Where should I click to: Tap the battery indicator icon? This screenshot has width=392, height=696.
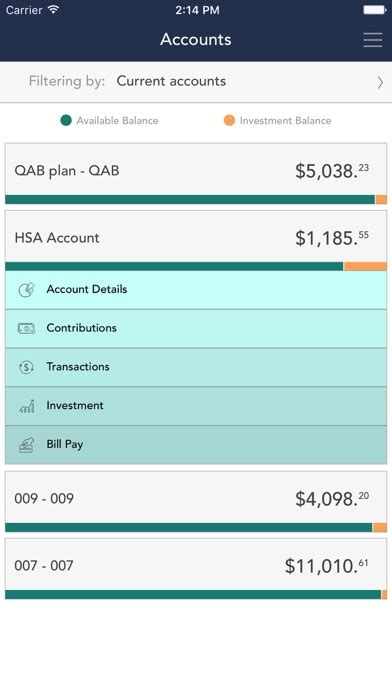pos(375,10)
